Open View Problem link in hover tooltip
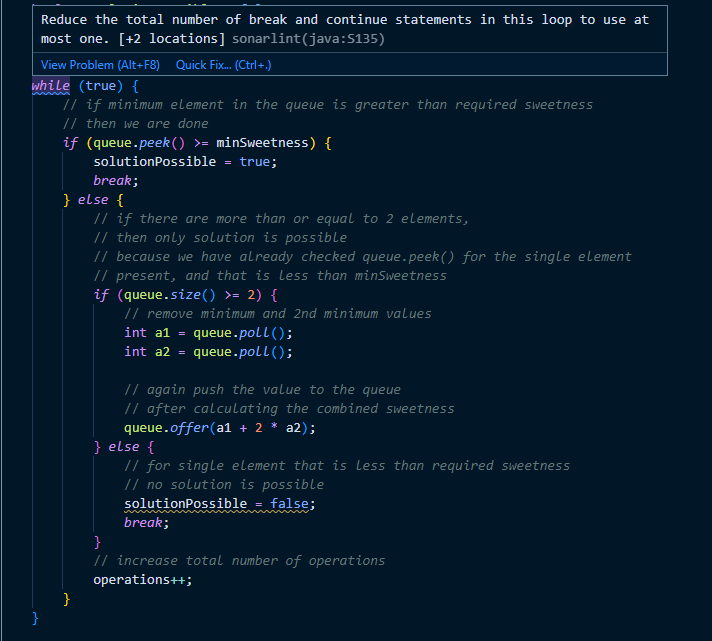The image size is (712, 641). (100, 65)
